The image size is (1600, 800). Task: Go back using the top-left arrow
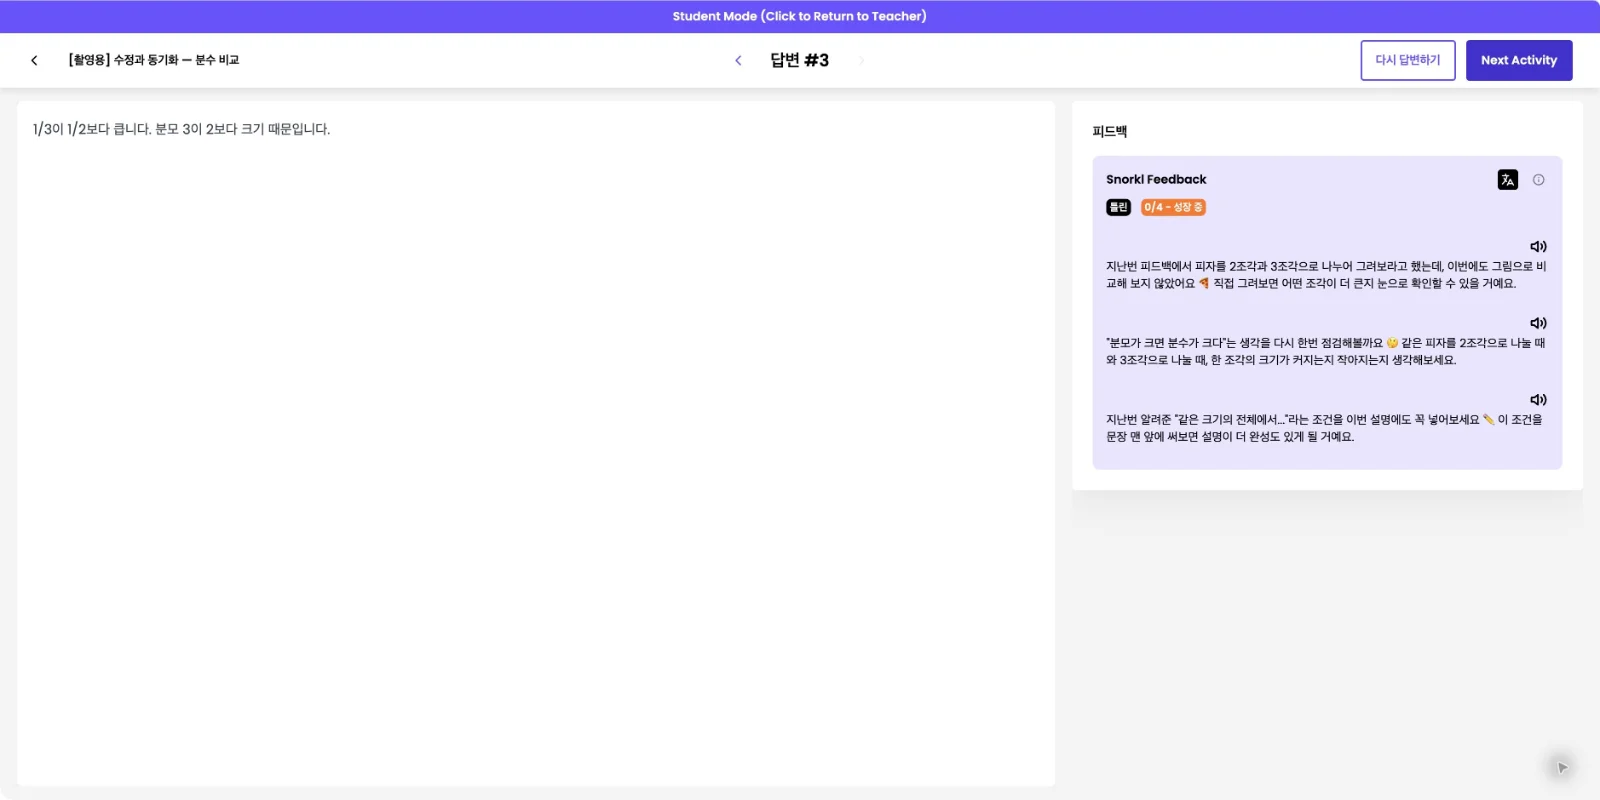pos(34,60)
